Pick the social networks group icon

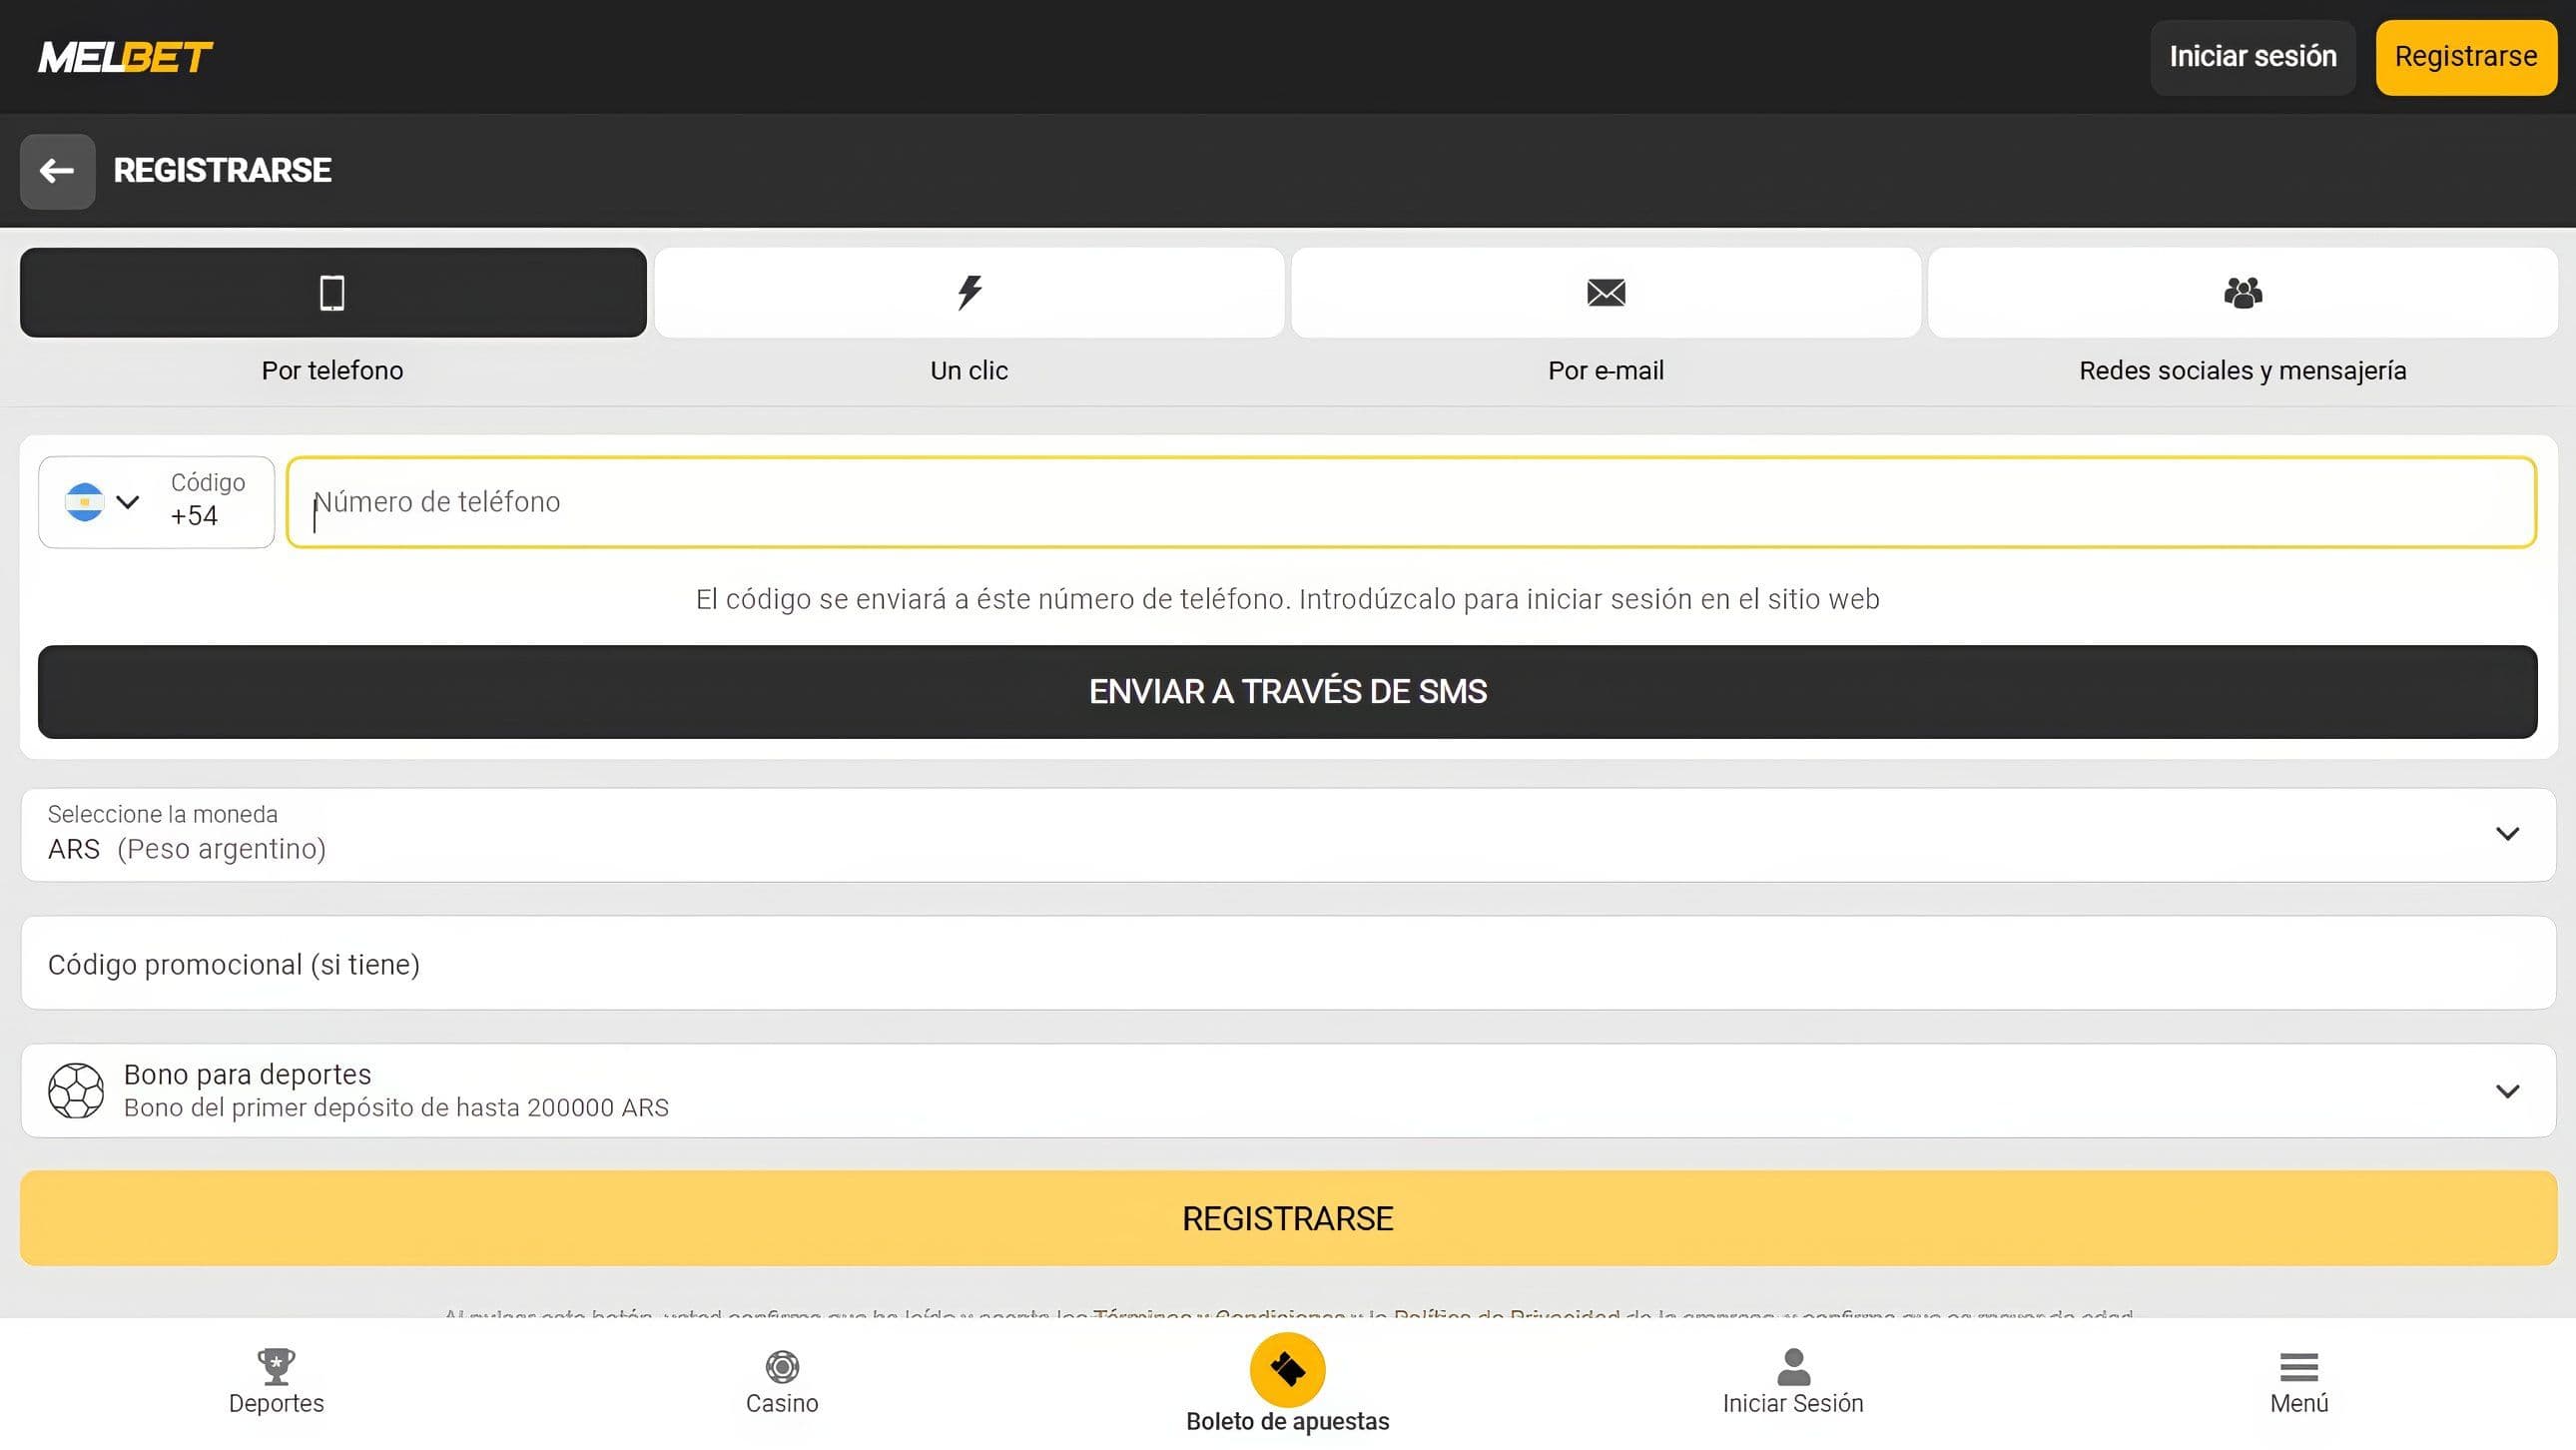[2242, 293]
